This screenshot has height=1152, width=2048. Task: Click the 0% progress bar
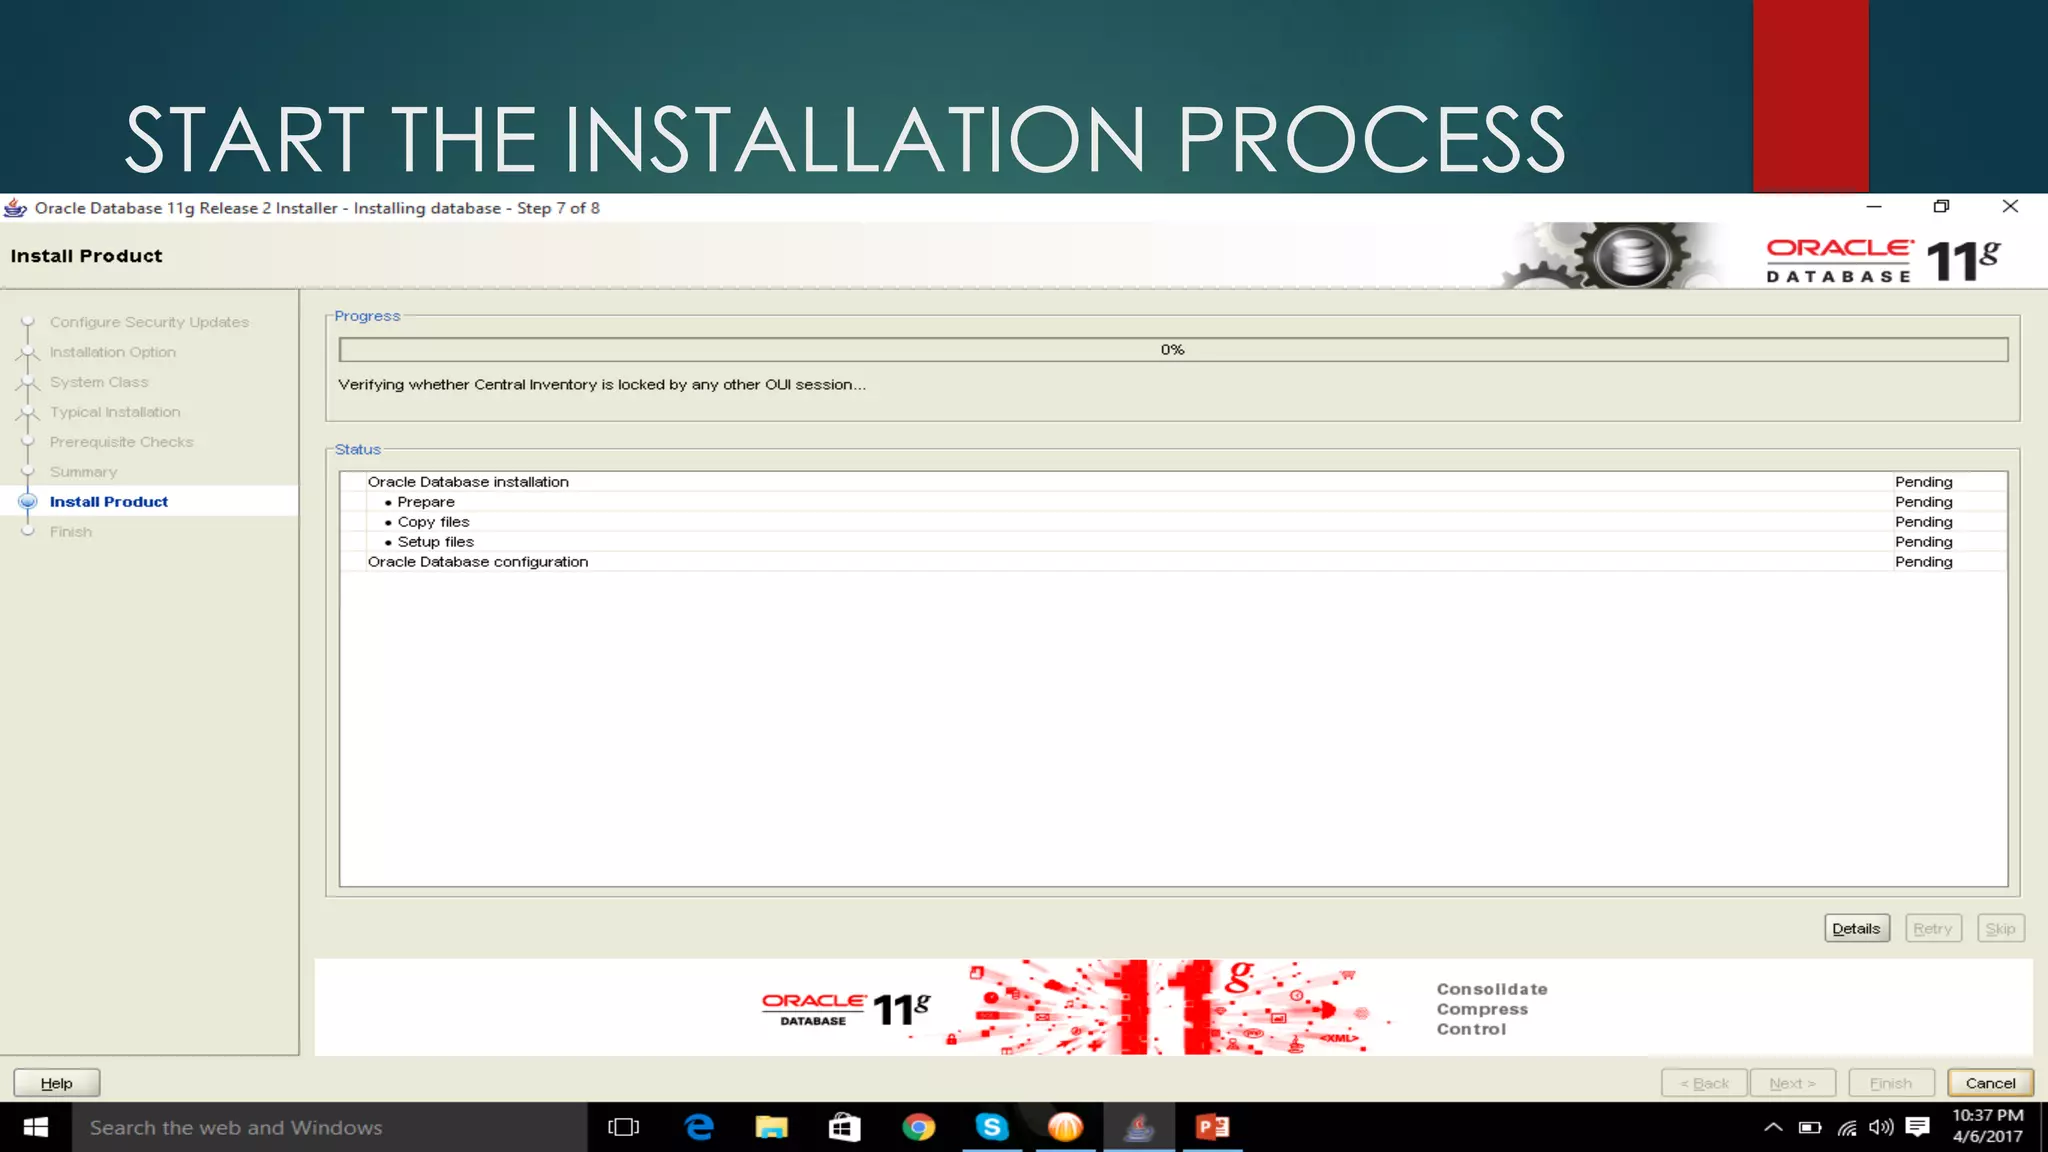tap(1173, 349)
